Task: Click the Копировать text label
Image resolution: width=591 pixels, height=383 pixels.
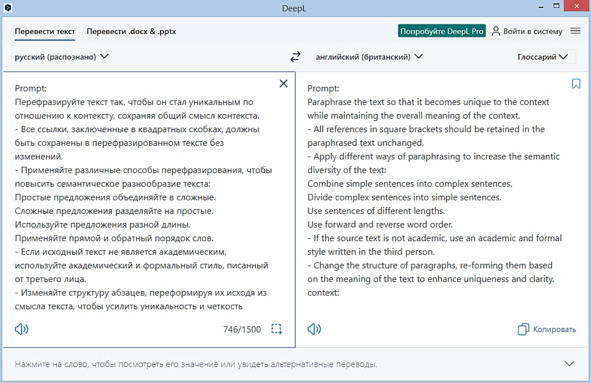Action: pyautogui.click(x=554, y=329)
